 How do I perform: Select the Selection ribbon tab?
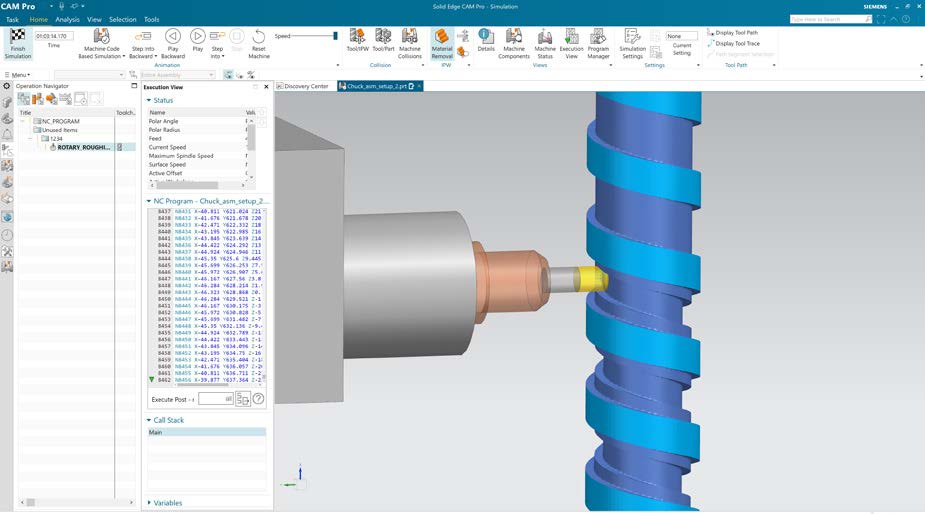click(x=122, y=19)
